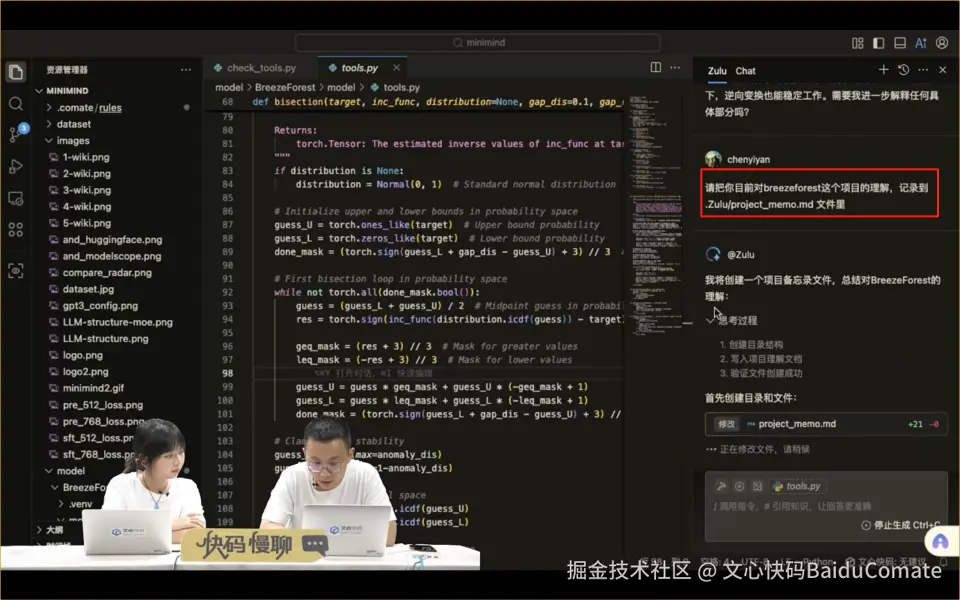Open the Remote Explorer icon
This screenshot has height=600, width=960.
(15, 198)
